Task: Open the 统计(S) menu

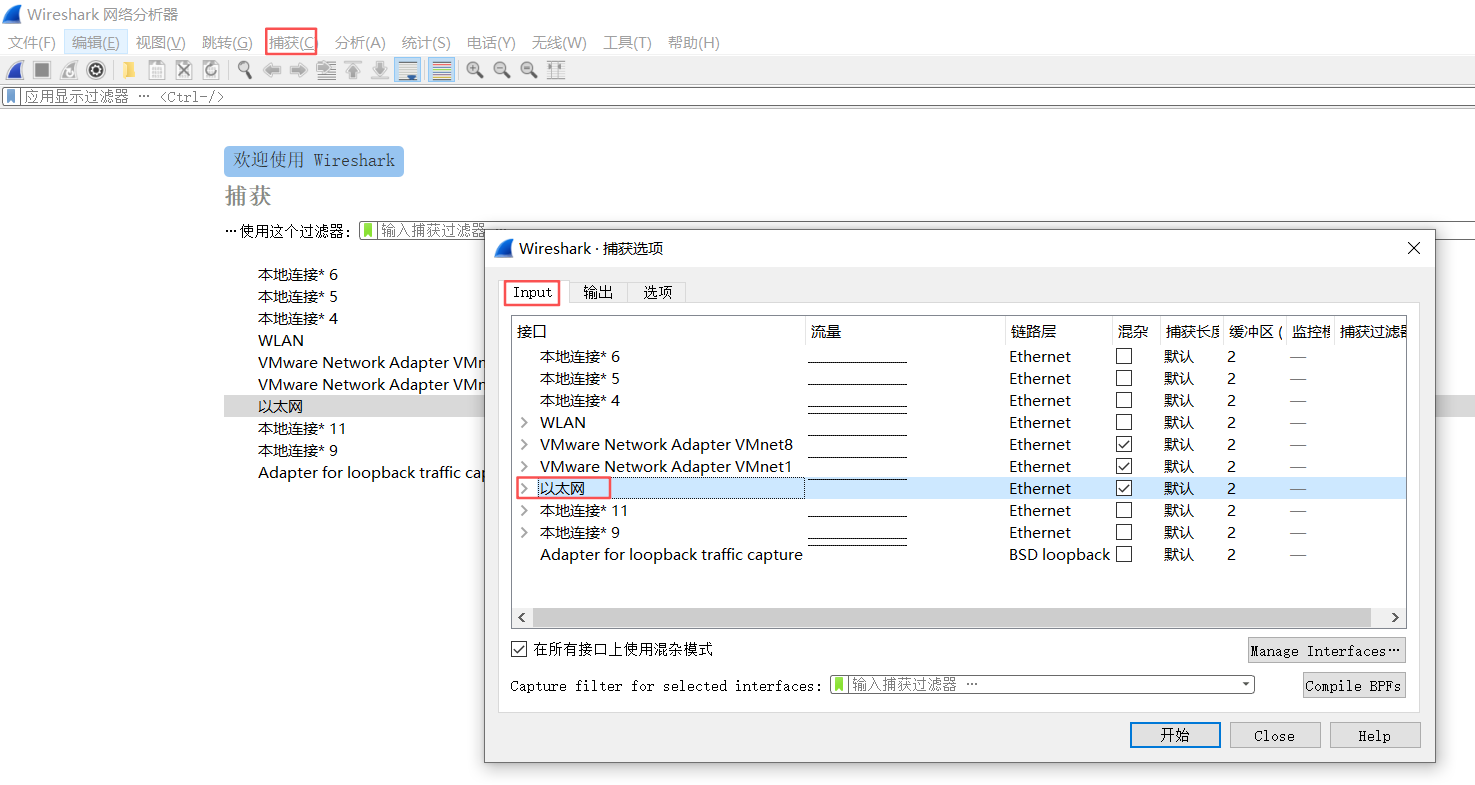Action: point(426,42)
